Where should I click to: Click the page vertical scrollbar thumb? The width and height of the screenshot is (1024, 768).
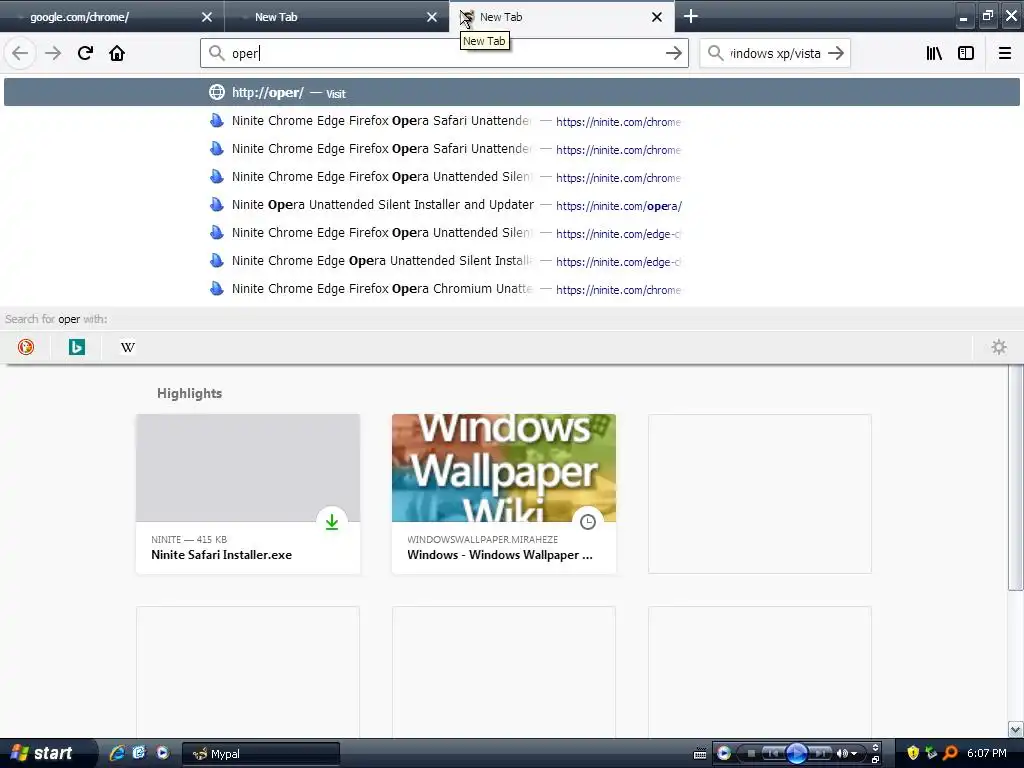pyautogui.click(x=1016, y=478)
